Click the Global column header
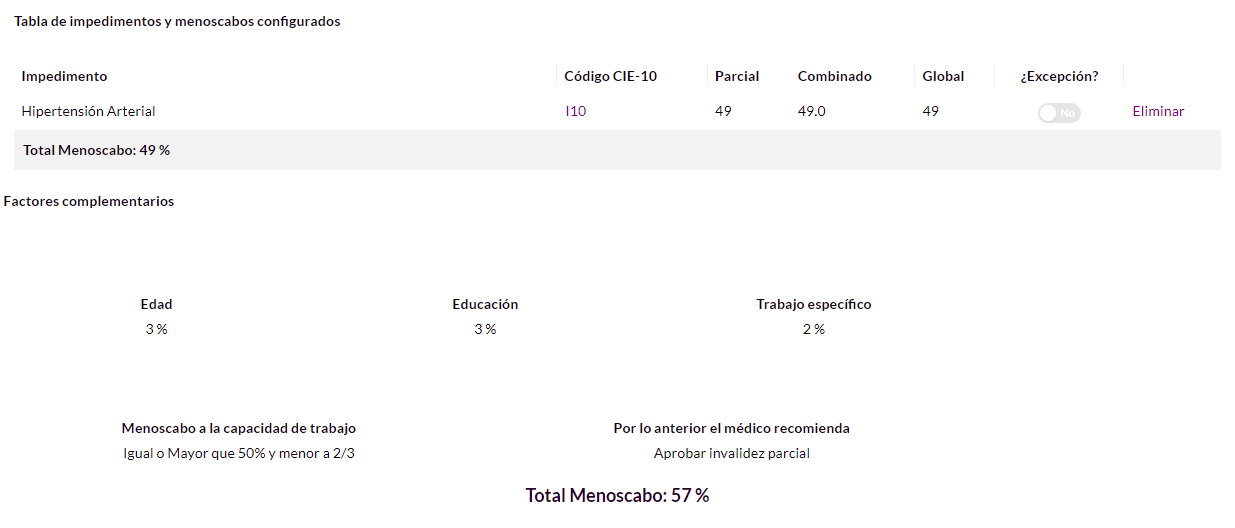This screenshot has height=528, width=1235. (x=943, y=76)
